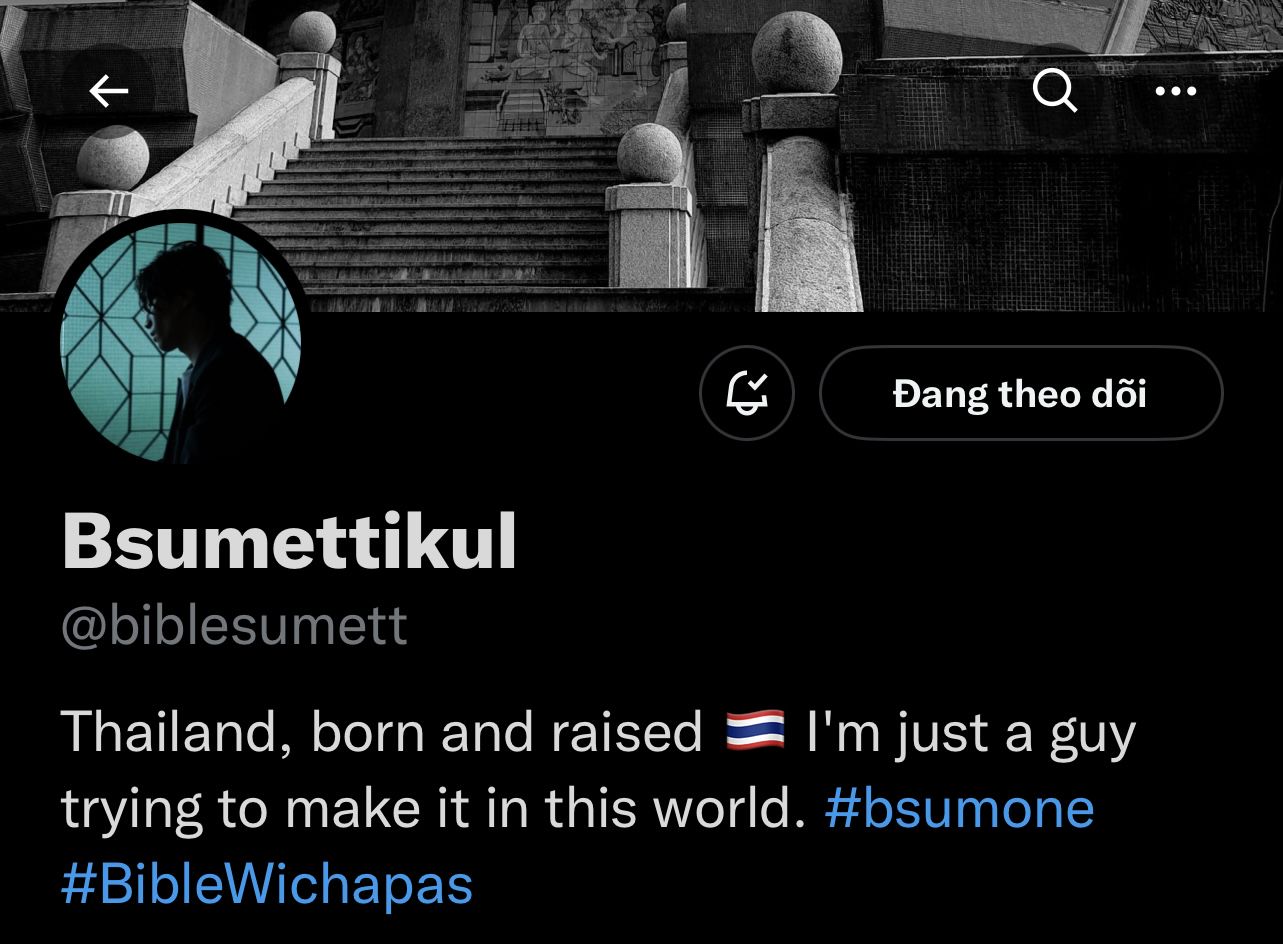Open the three-dot more options menu
This screenshot has height=944, width=1283.
point(1175,92)
